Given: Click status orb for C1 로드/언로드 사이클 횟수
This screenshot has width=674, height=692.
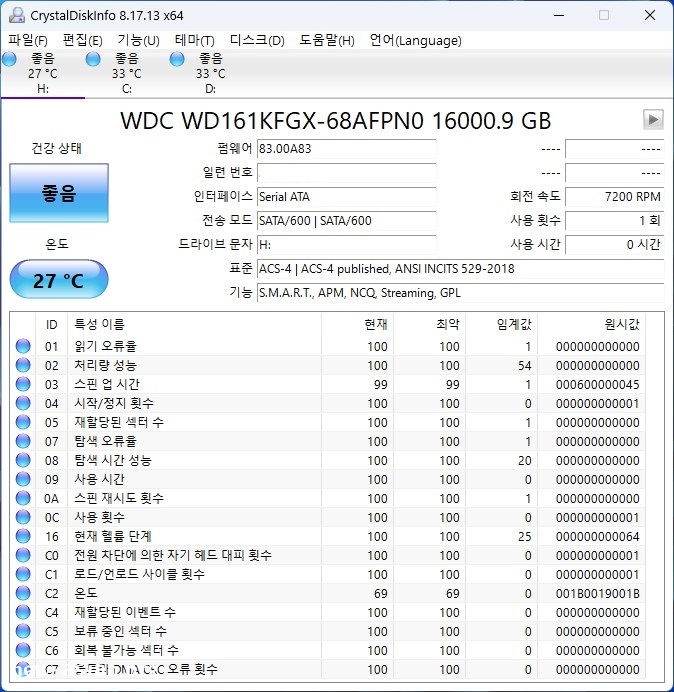Looking at the screenshot, I should [23, 574].
